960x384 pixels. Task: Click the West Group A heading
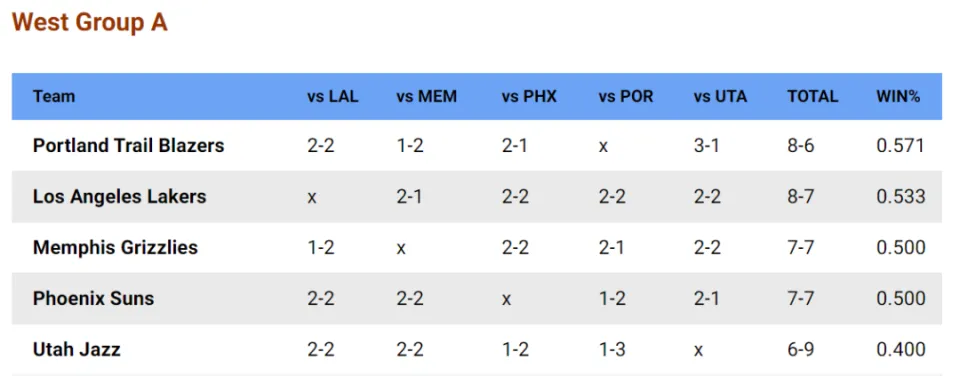click(89, 23)
